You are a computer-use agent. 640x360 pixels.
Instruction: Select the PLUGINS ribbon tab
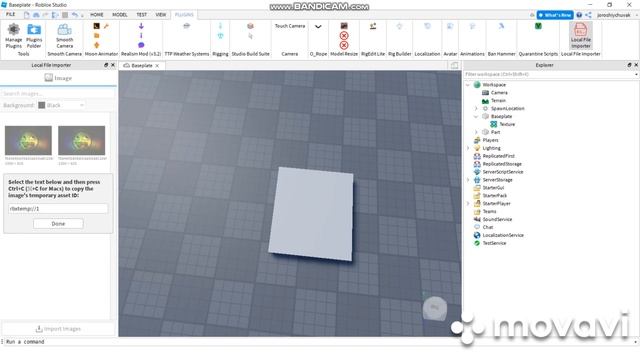(184, 15)
